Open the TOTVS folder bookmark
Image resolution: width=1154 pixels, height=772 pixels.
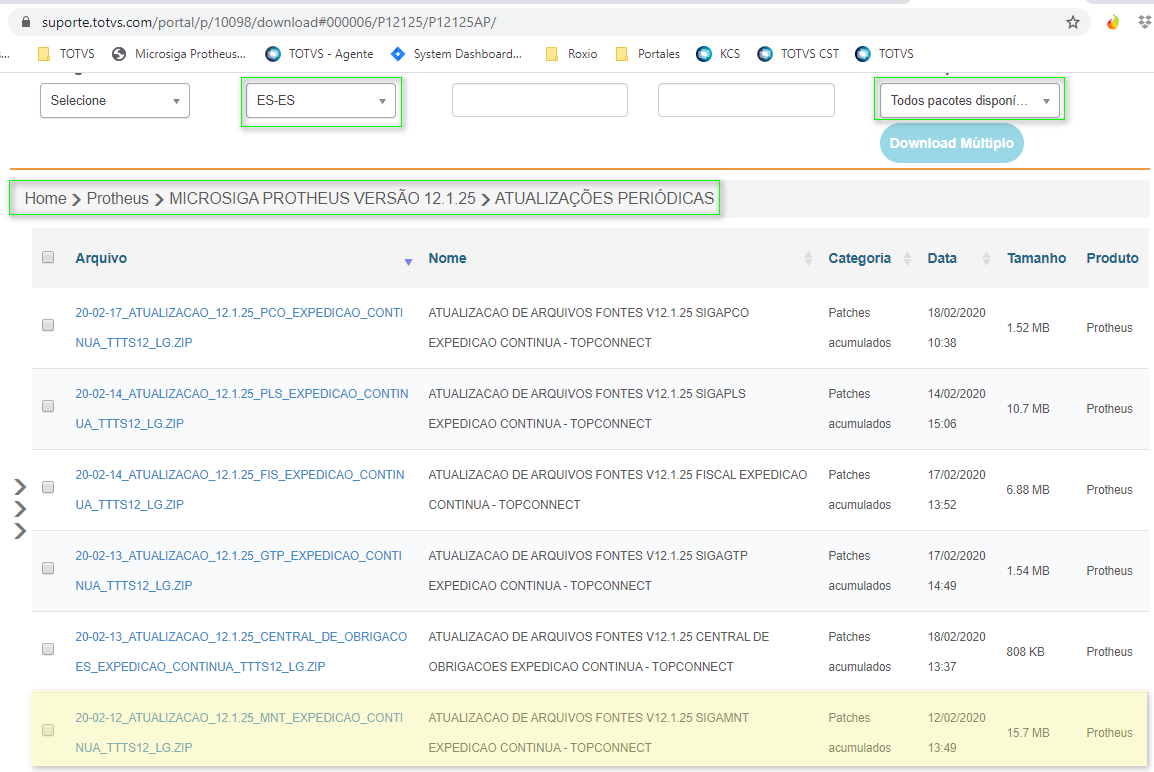[x=66, y=54]
